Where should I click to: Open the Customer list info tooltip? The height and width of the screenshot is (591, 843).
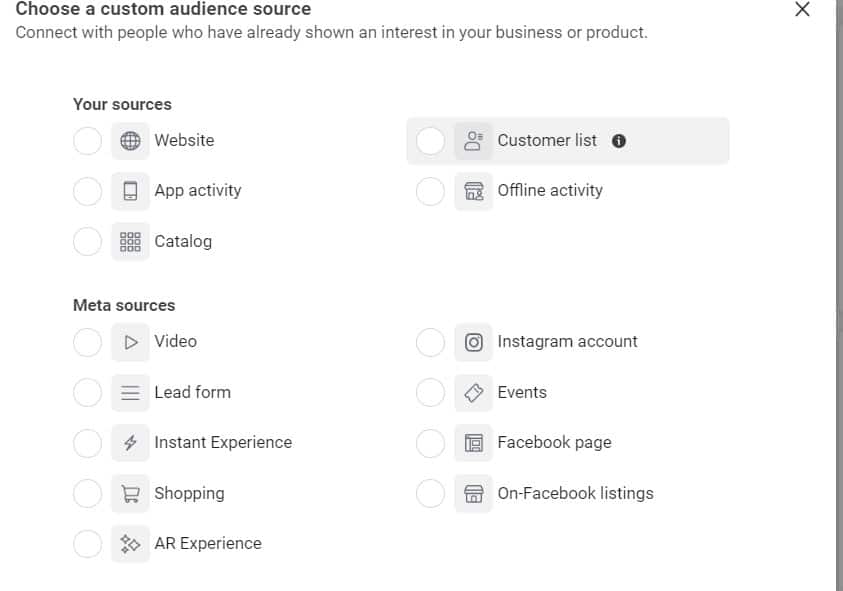619,141
